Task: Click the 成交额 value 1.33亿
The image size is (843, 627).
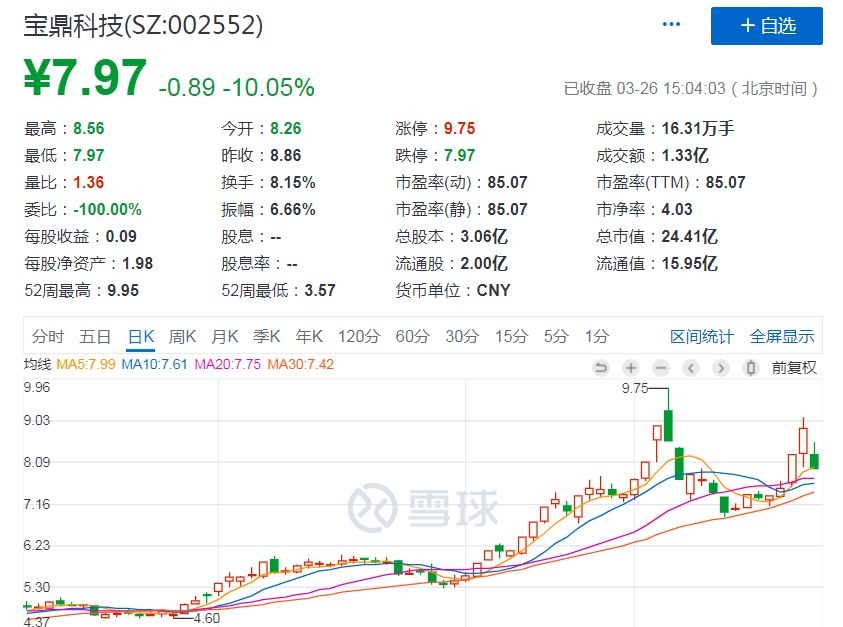Action: click(685, 155)
